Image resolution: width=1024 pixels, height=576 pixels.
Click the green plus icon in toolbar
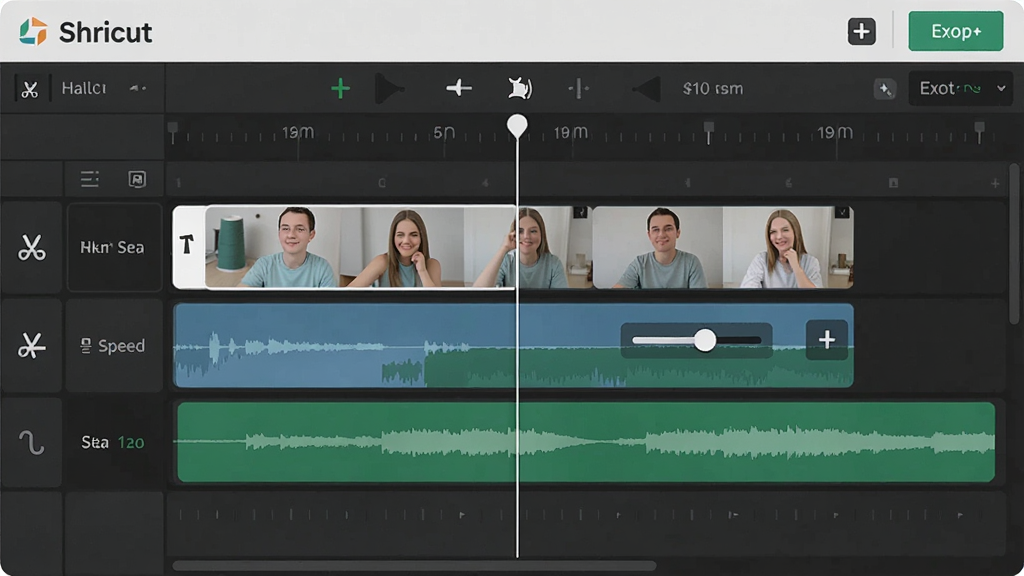(x=340, y=88)
